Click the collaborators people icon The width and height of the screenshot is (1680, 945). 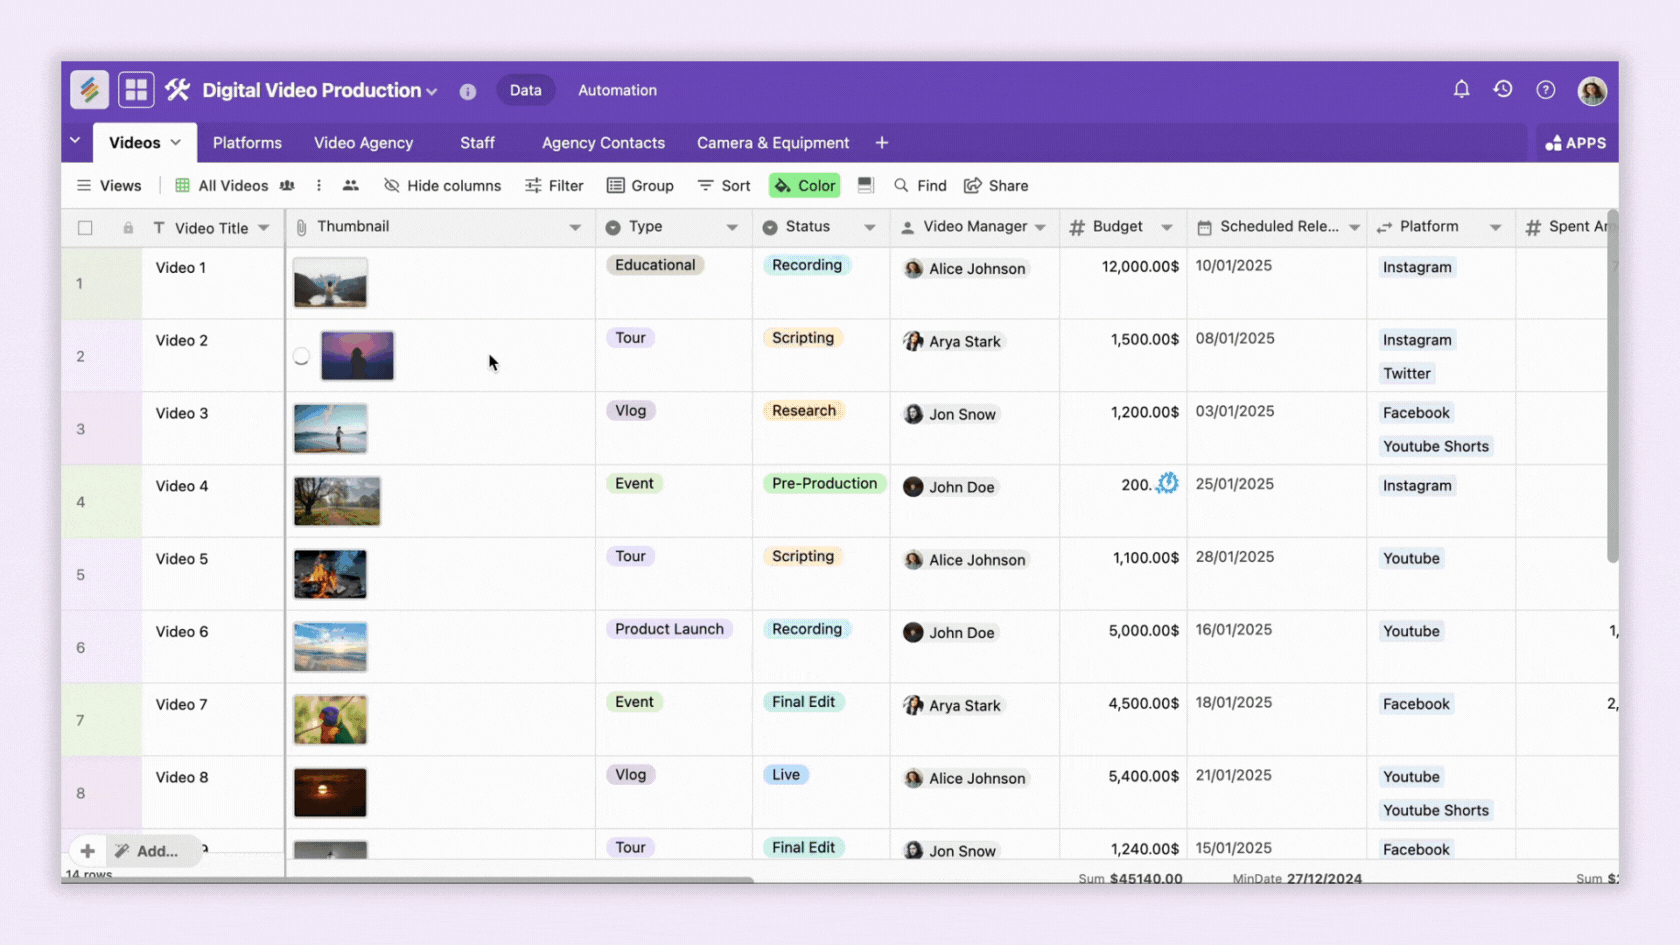[x=350, y=186]
